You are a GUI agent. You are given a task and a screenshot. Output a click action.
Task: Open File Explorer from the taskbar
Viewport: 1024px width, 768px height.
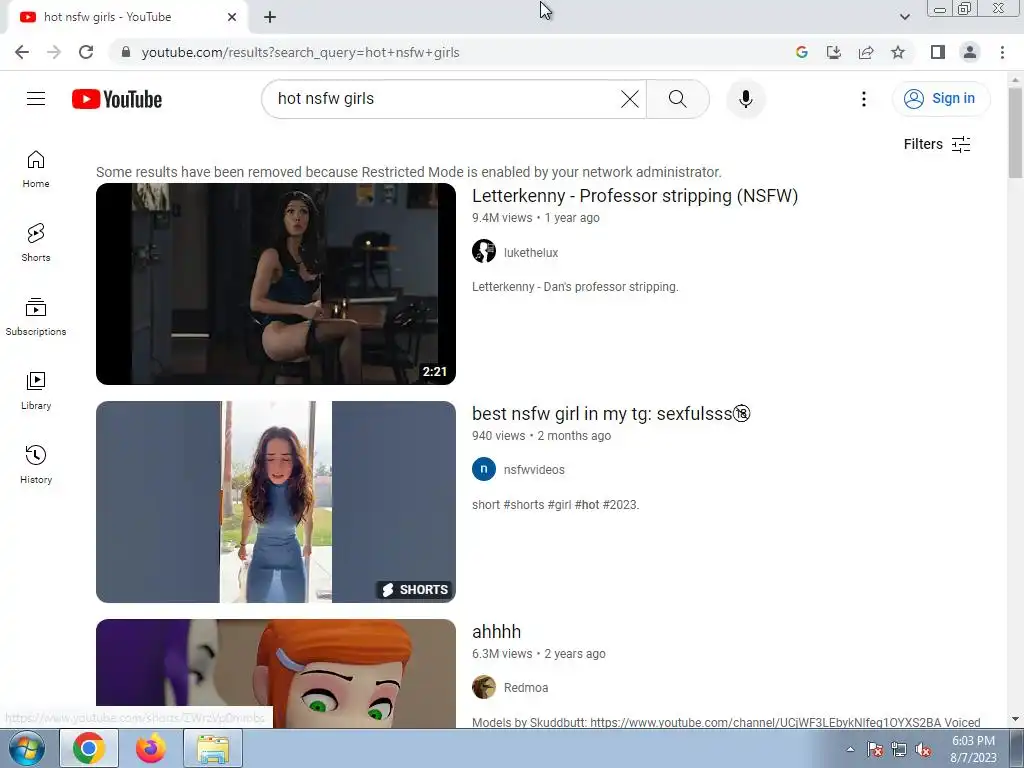(214, 748)
